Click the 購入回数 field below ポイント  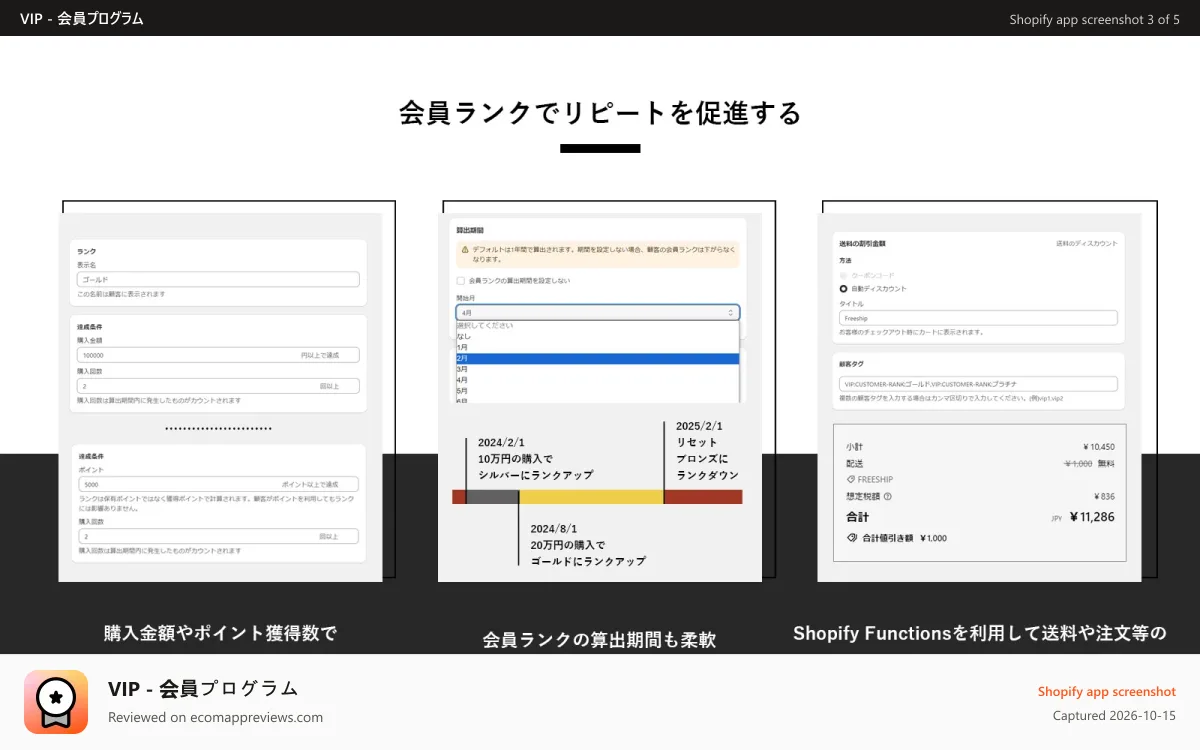218,536
